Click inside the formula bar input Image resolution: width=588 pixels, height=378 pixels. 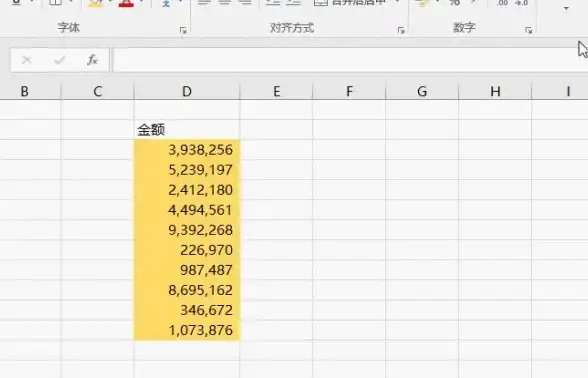[350, 60]
